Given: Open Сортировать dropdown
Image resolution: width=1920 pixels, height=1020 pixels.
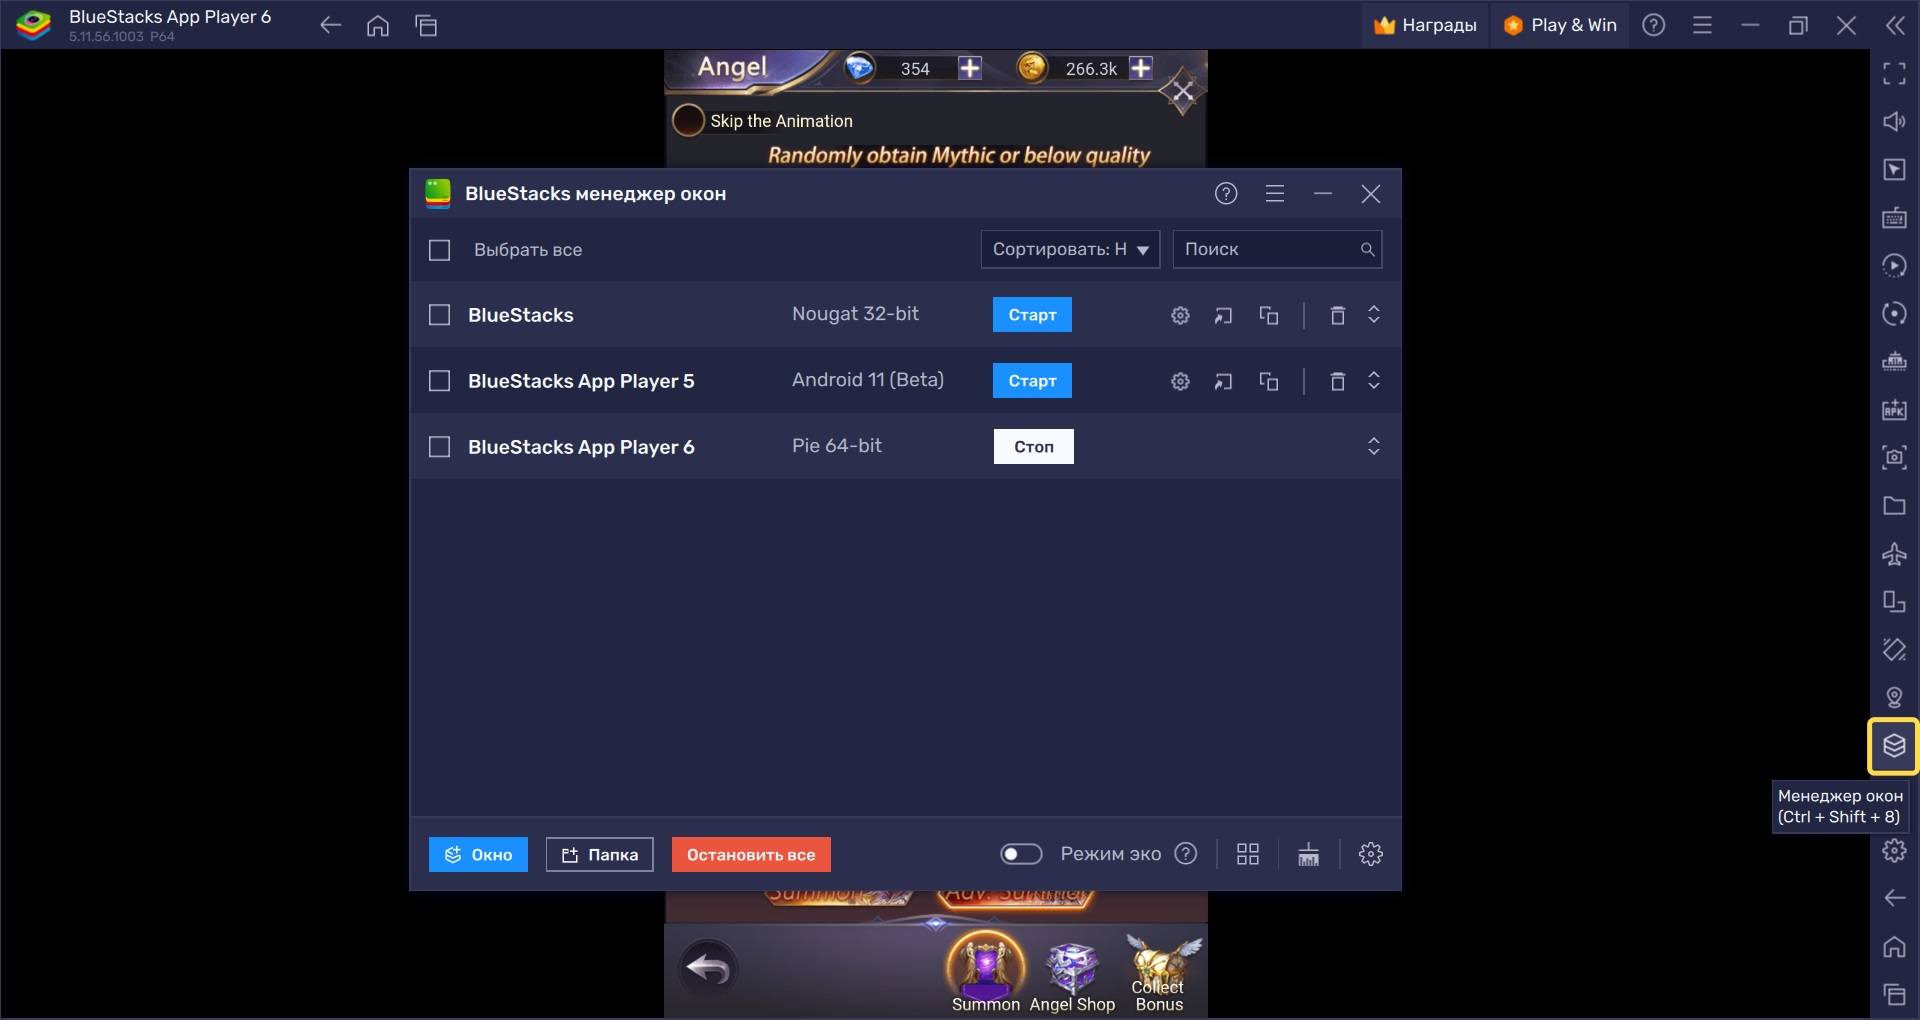Looking at the screenshot, I should click(x=1070, y=250).
